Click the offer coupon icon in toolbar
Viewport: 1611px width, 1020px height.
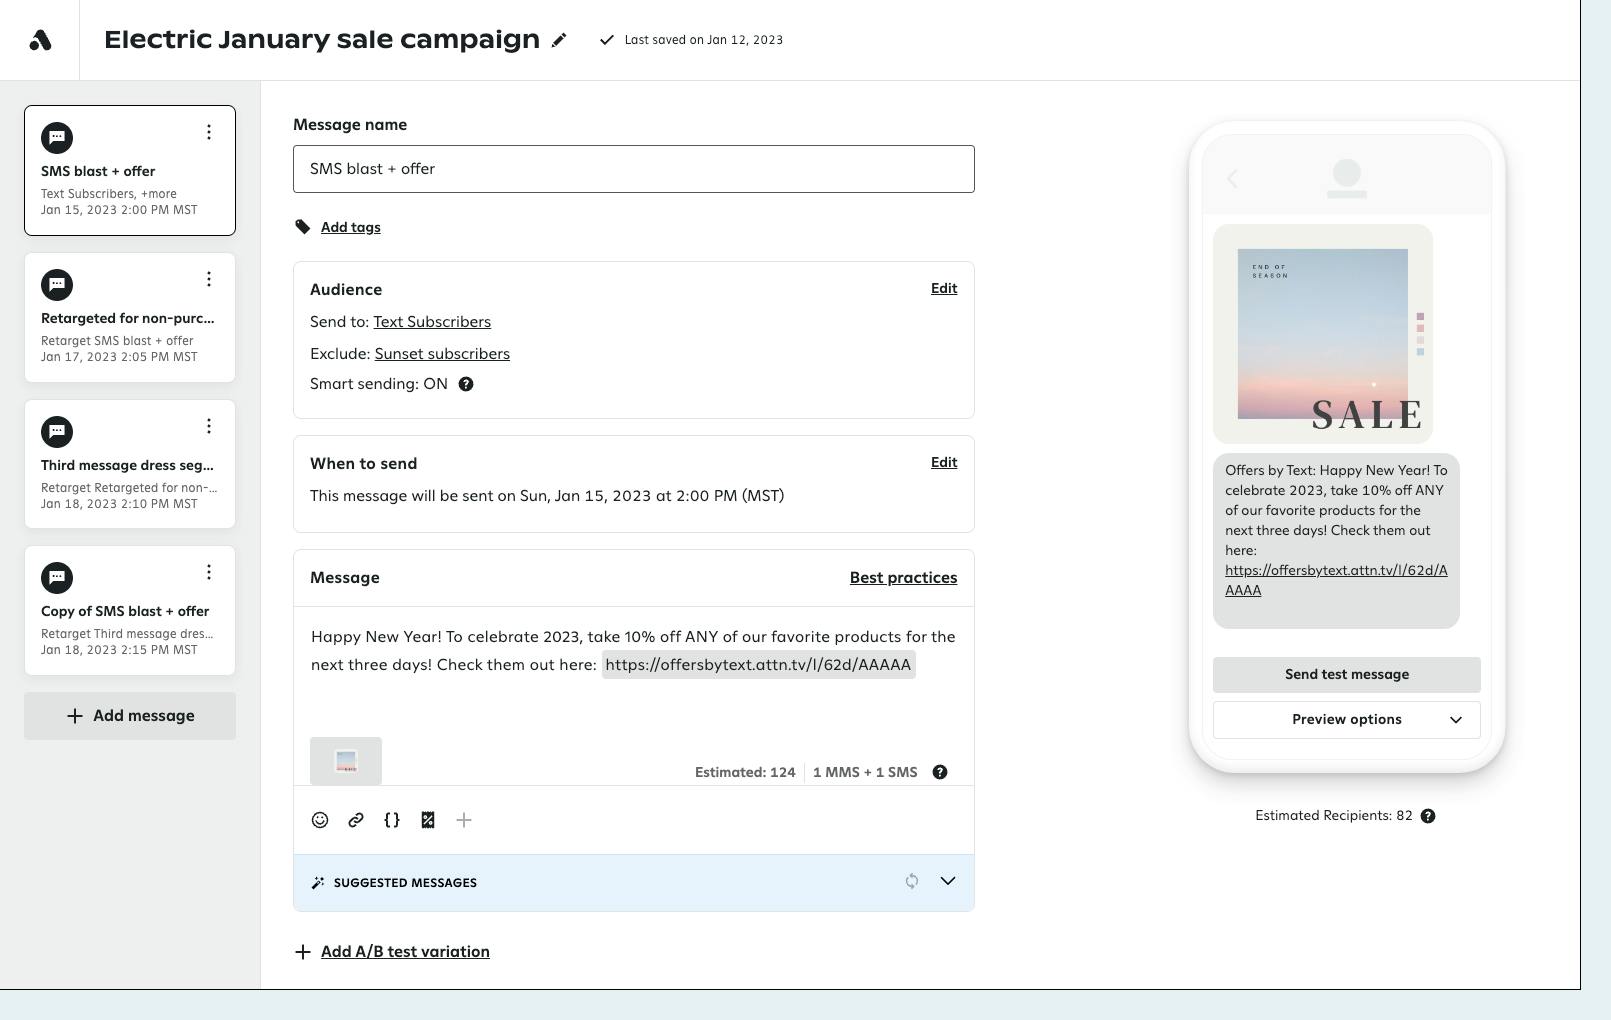click(428, 820)
